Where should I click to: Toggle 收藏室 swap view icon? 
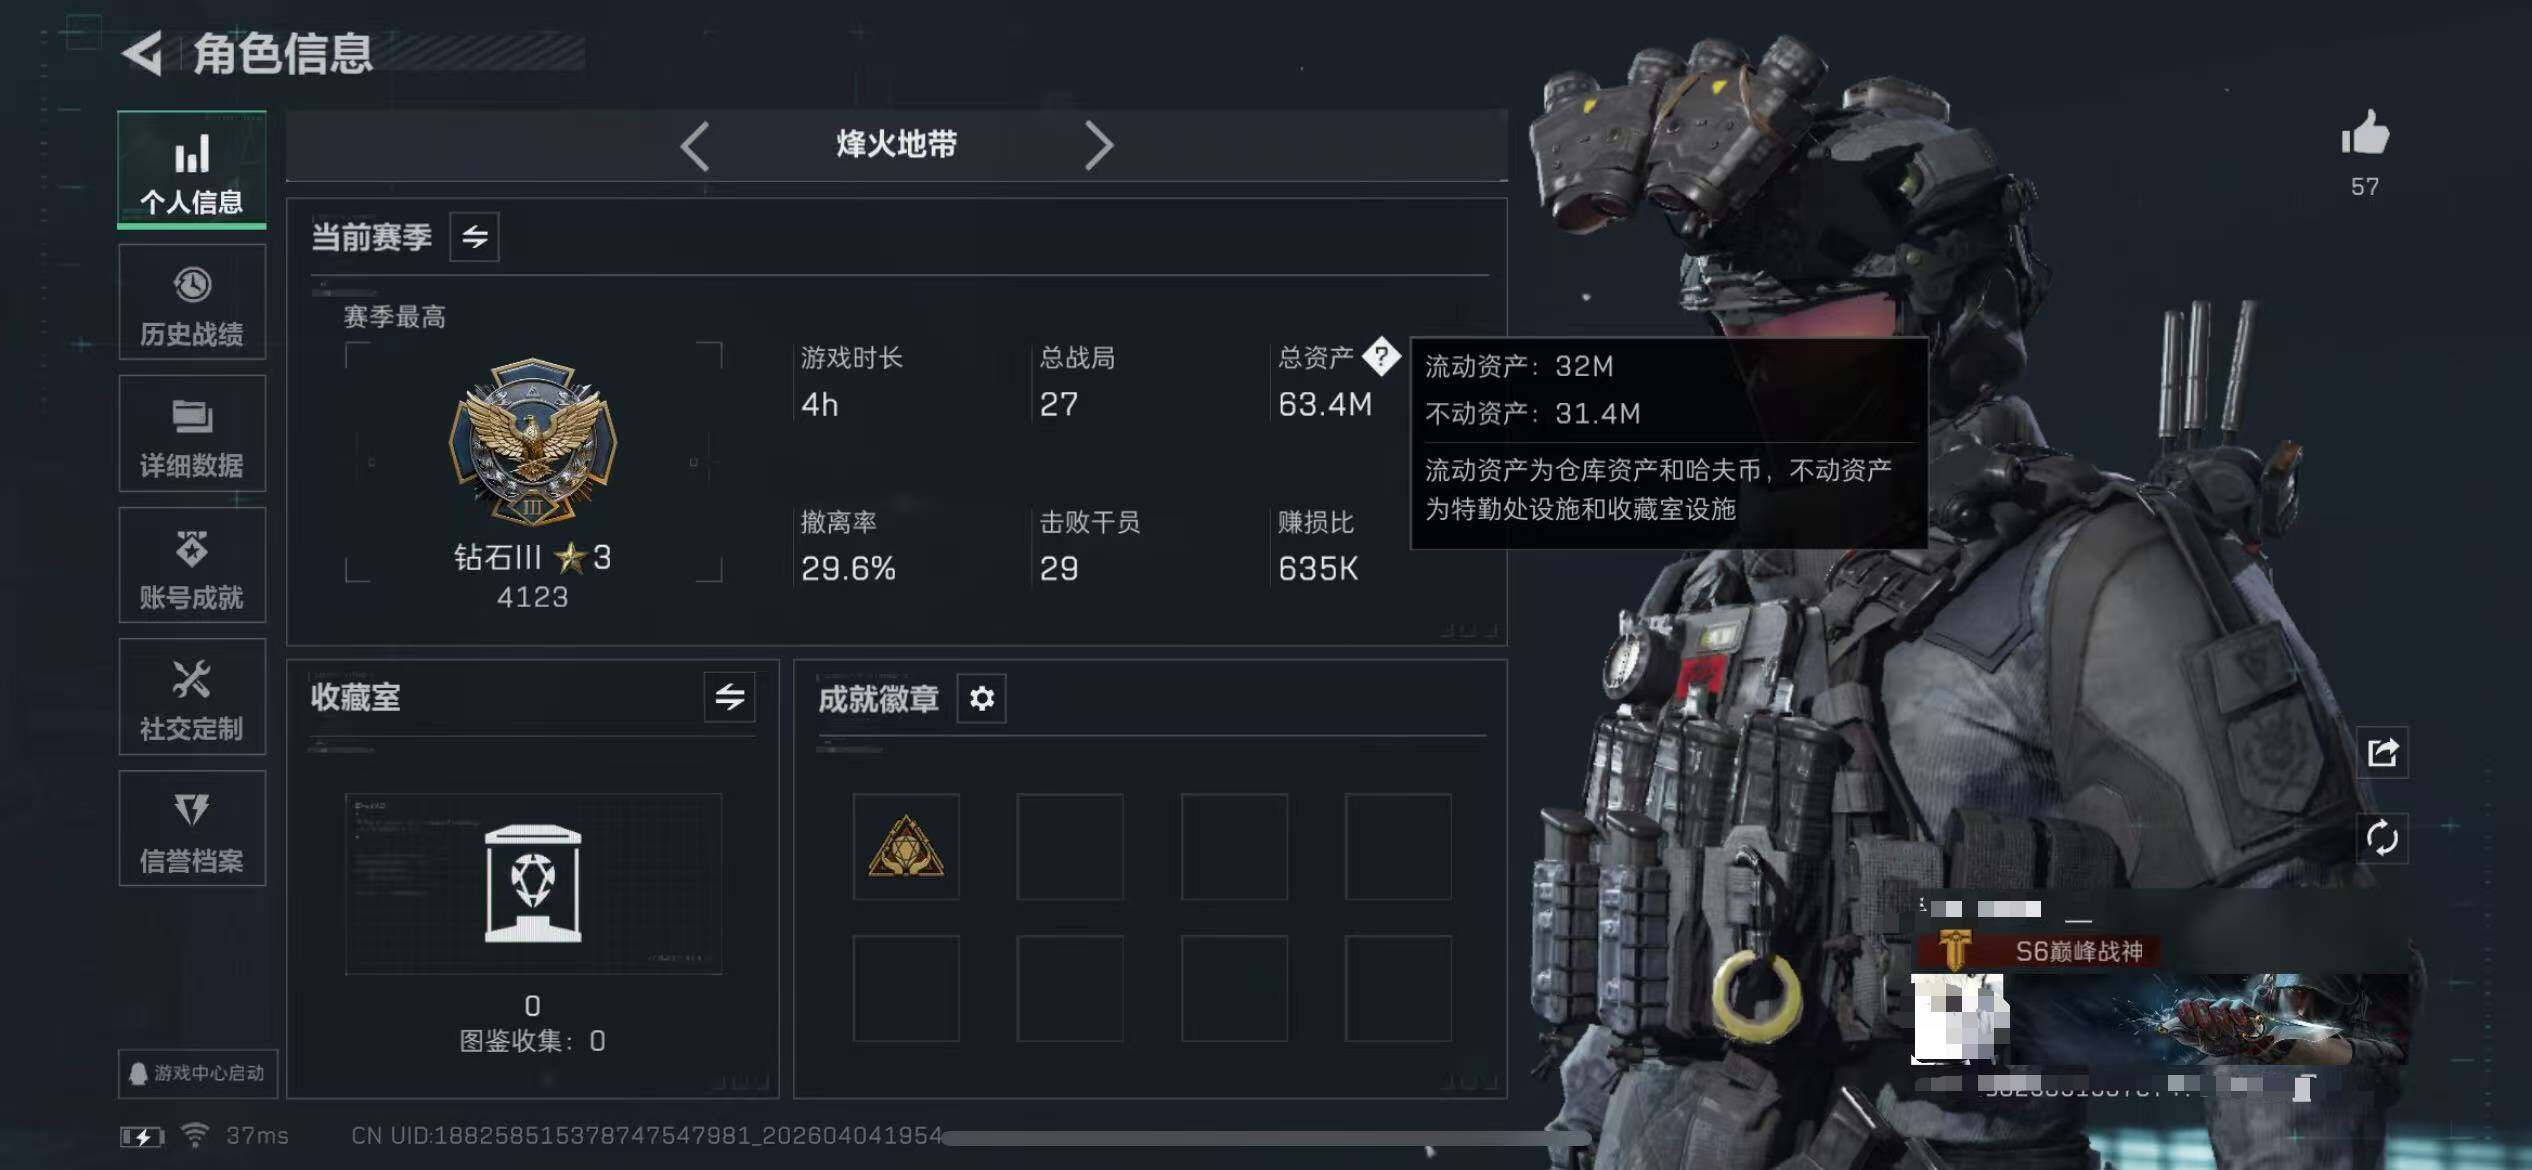(x=729, y=697)
